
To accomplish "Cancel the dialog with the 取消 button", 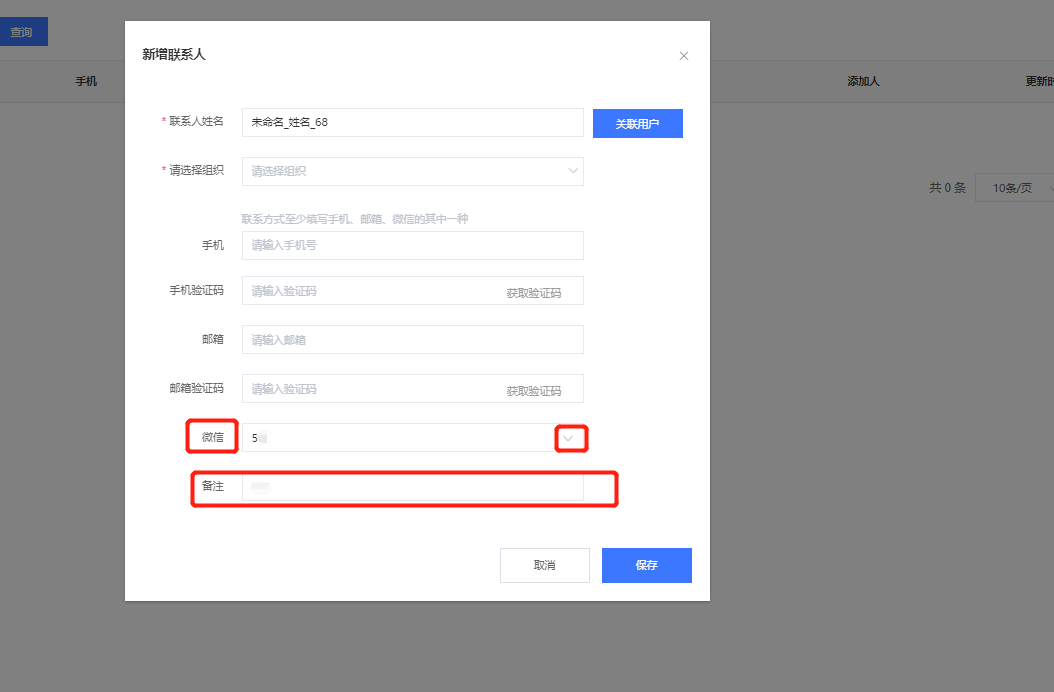I will (x=544, y=565).
